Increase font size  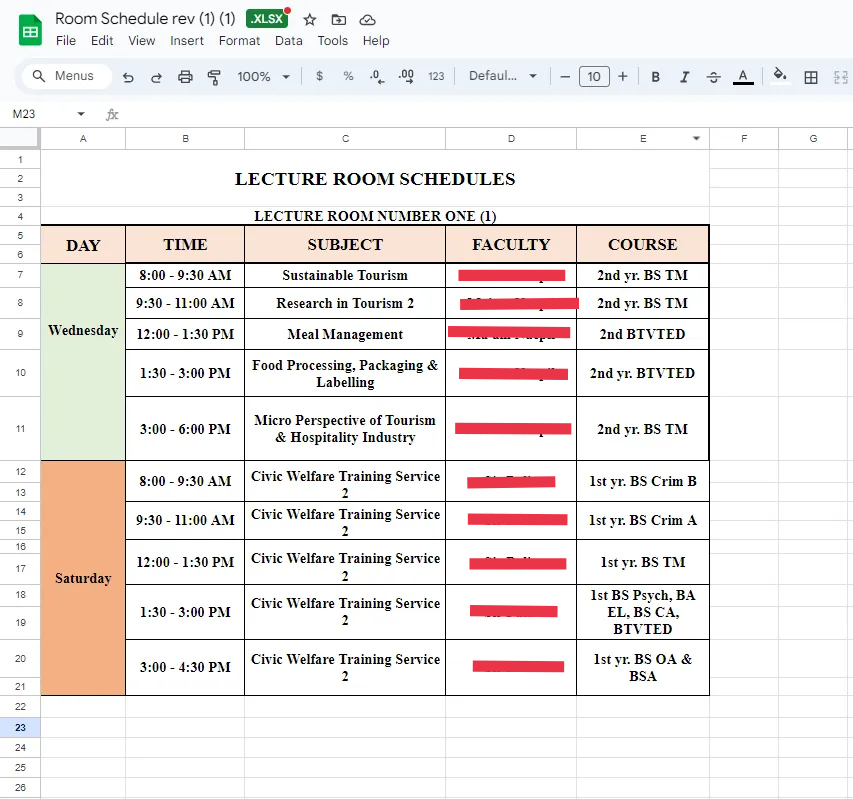(623, 77)
